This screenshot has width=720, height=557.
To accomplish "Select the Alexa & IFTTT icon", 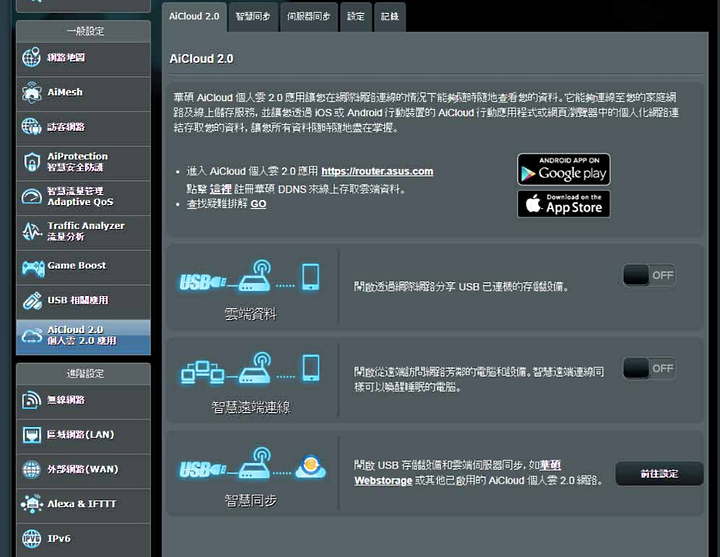I will point(31,504).
